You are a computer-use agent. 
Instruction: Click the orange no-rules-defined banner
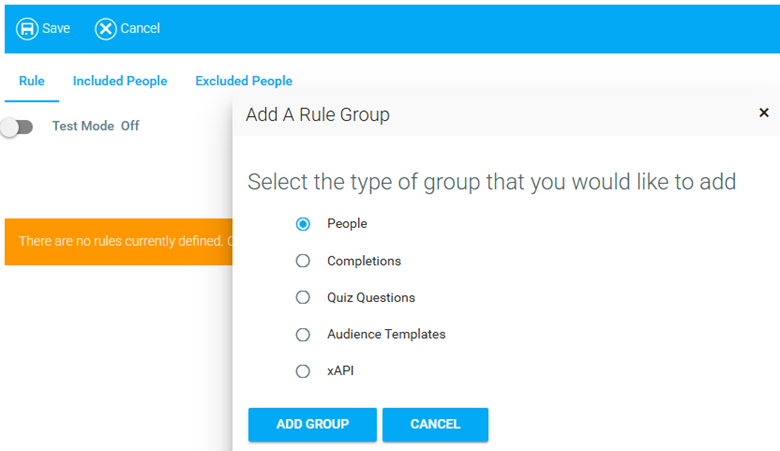click(x=118, y=241)
